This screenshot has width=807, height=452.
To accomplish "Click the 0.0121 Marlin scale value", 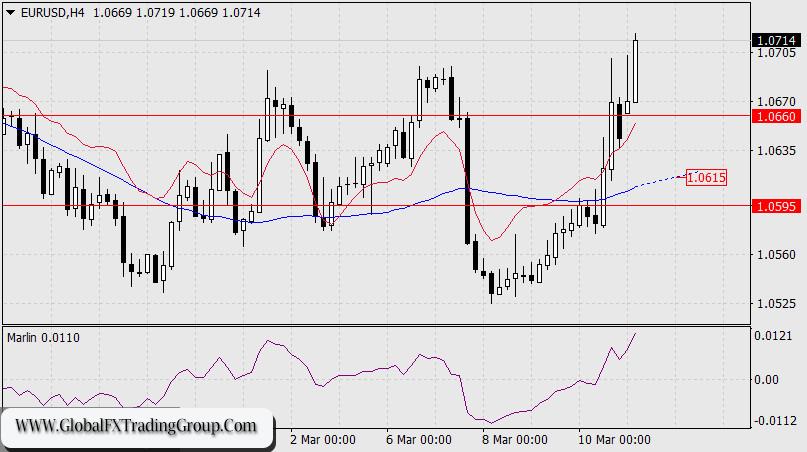I will click(773, 336).
